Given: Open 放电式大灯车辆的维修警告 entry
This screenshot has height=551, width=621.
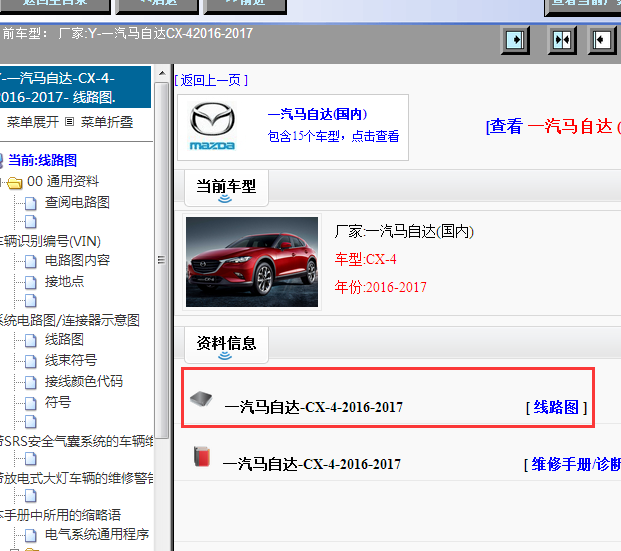Looking at the screenshot, I should (x=77, y=478).
